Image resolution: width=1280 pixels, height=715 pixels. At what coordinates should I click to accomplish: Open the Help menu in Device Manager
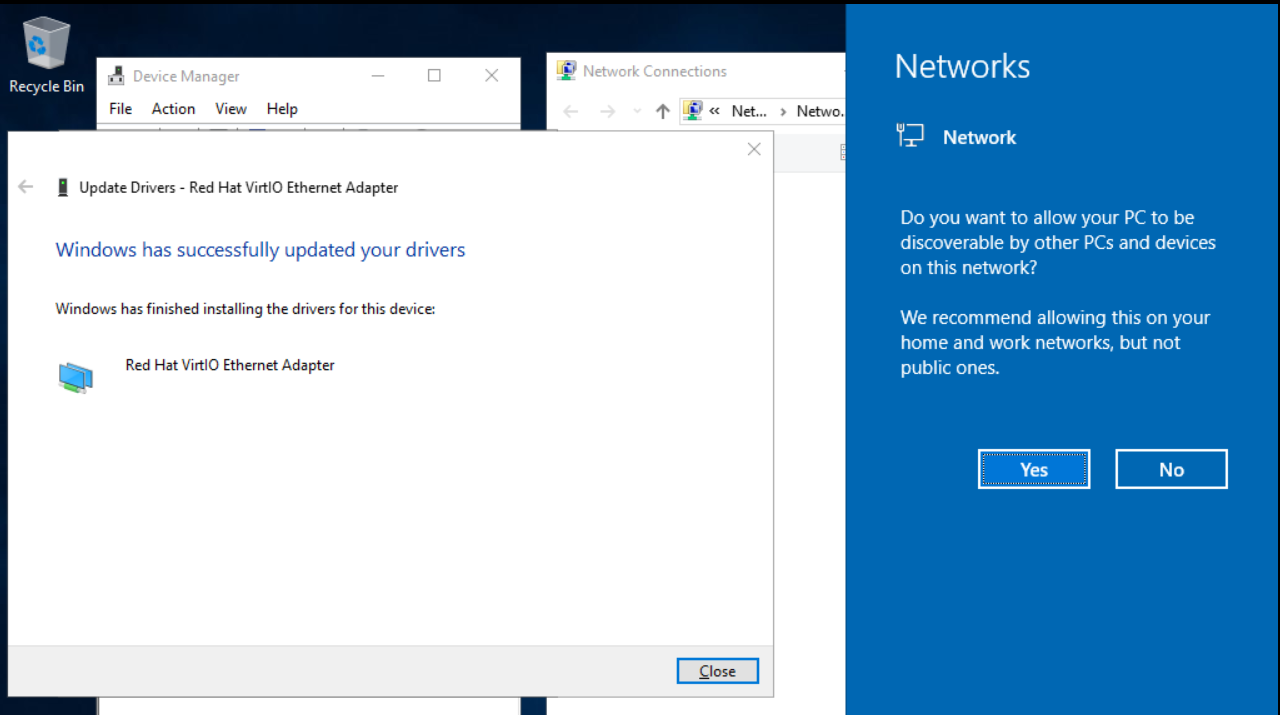coord(282,109)
